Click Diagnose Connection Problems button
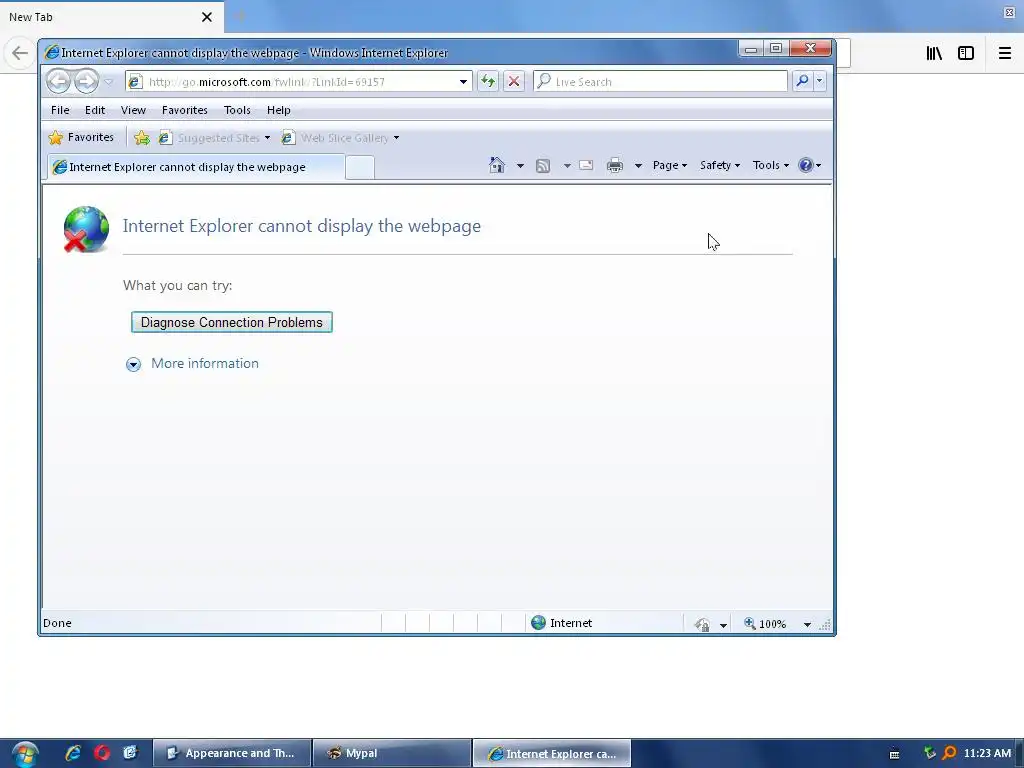 (232, 322)
